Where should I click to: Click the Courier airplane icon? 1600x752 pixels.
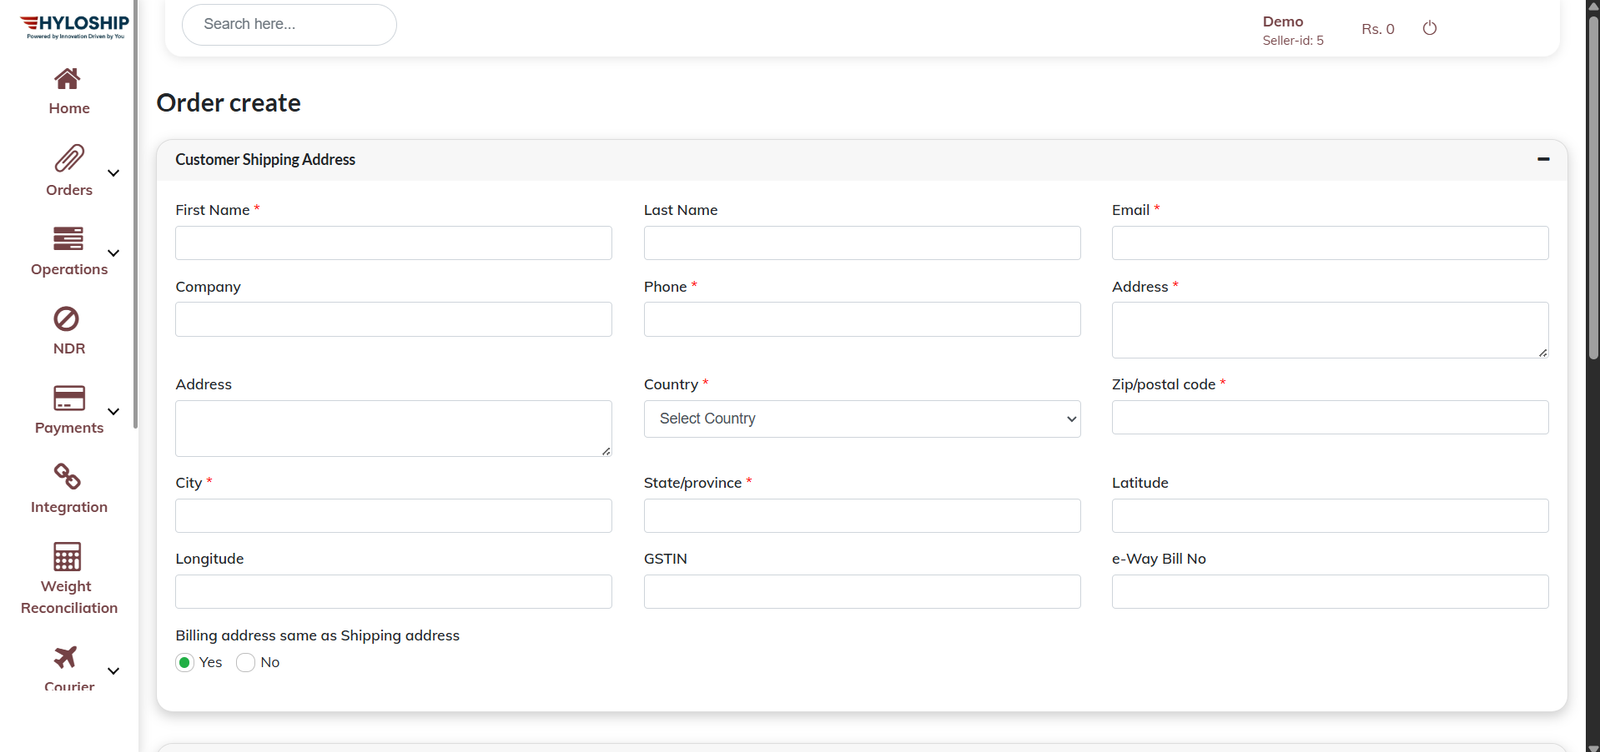[x=66, y=657]
